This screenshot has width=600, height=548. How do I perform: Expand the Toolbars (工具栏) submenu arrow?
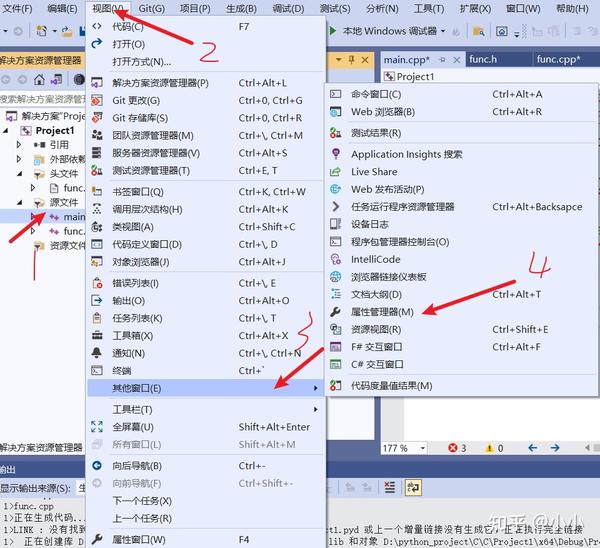tap(315, 409)
